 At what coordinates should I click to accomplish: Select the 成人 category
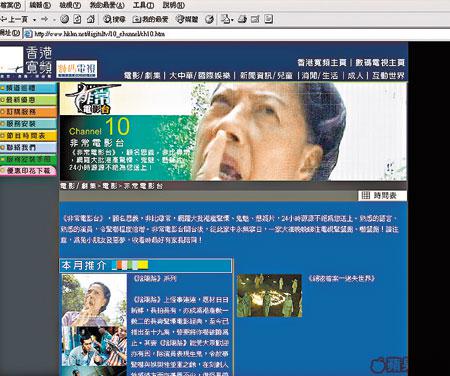(355, 76)
